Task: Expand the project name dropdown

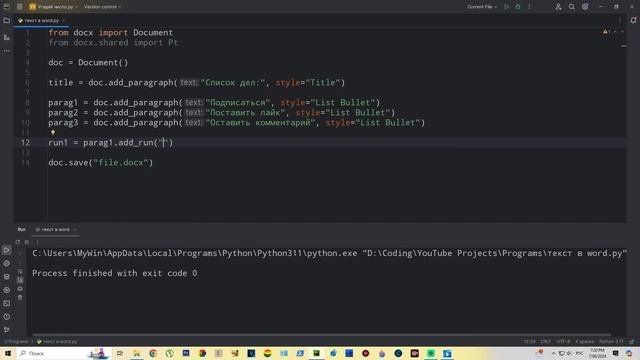Action: click(x=53, y=7)
